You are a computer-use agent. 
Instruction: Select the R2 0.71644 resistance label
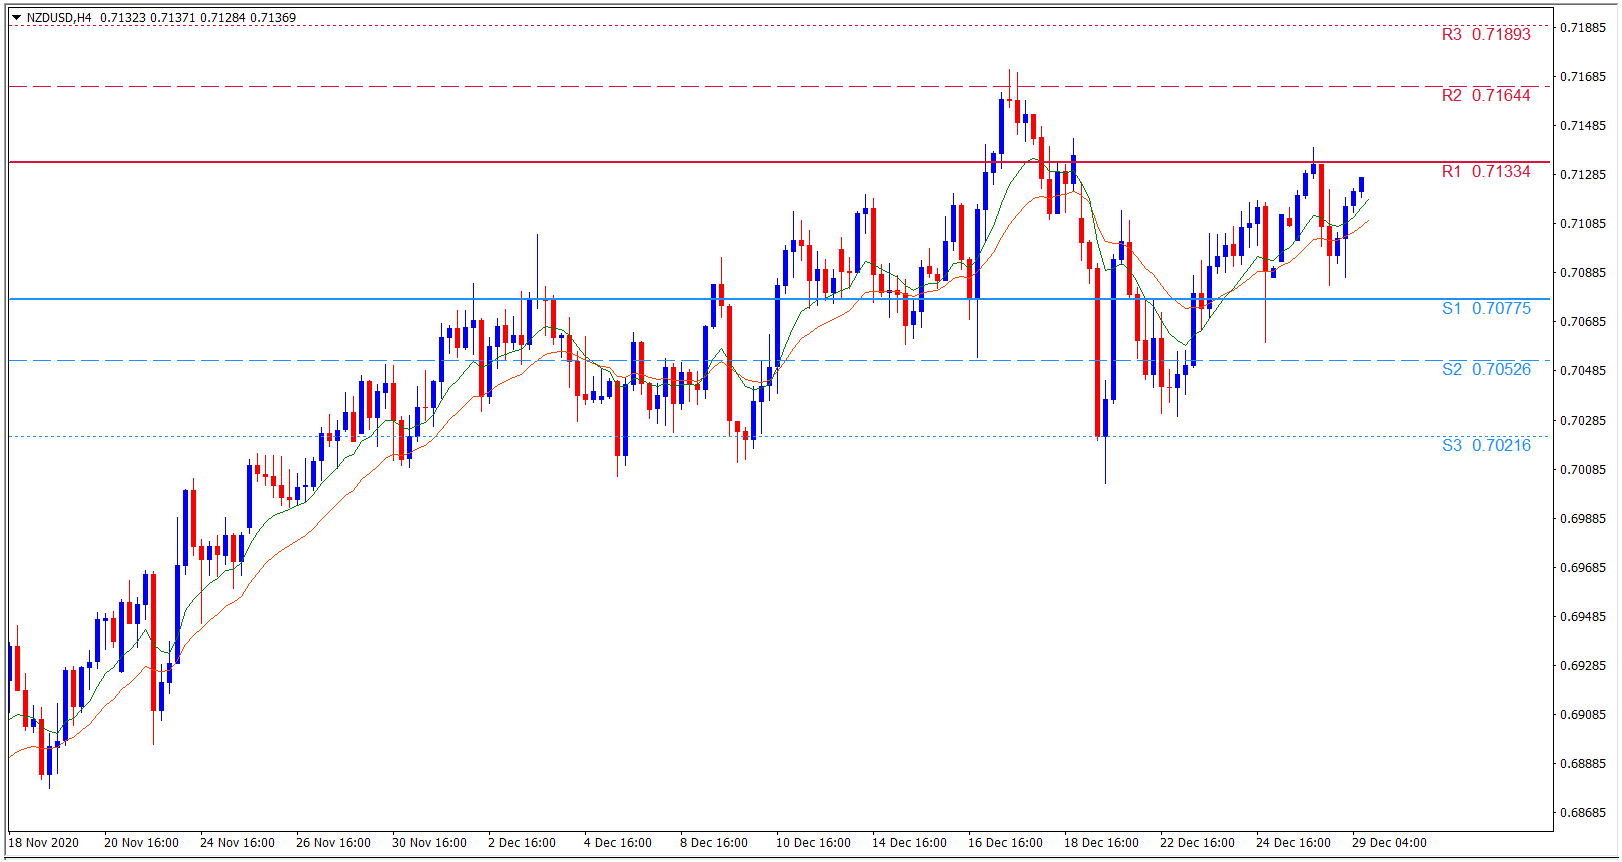tap(1485, 95)
